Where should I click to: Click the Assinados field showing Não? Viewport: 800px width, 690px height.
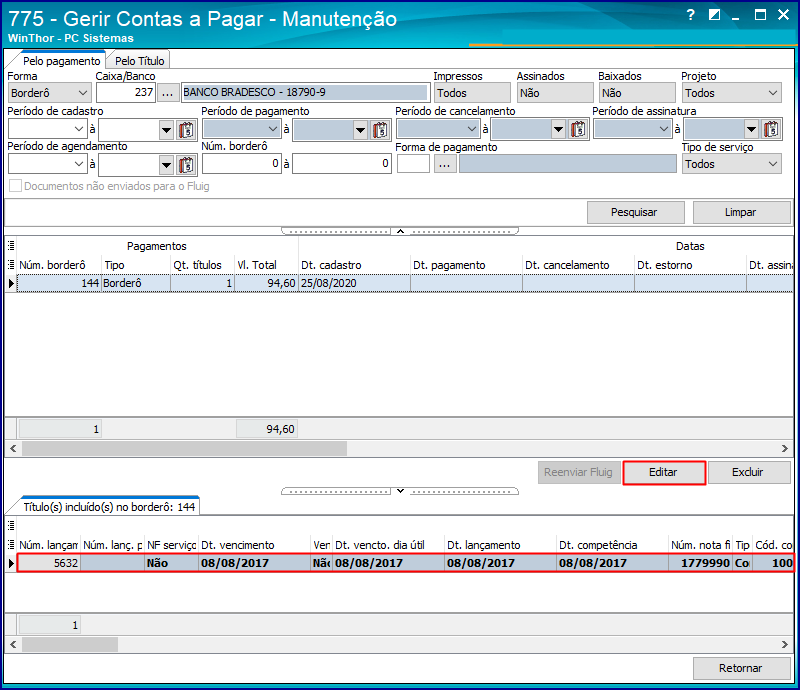[x=555, y=93]
